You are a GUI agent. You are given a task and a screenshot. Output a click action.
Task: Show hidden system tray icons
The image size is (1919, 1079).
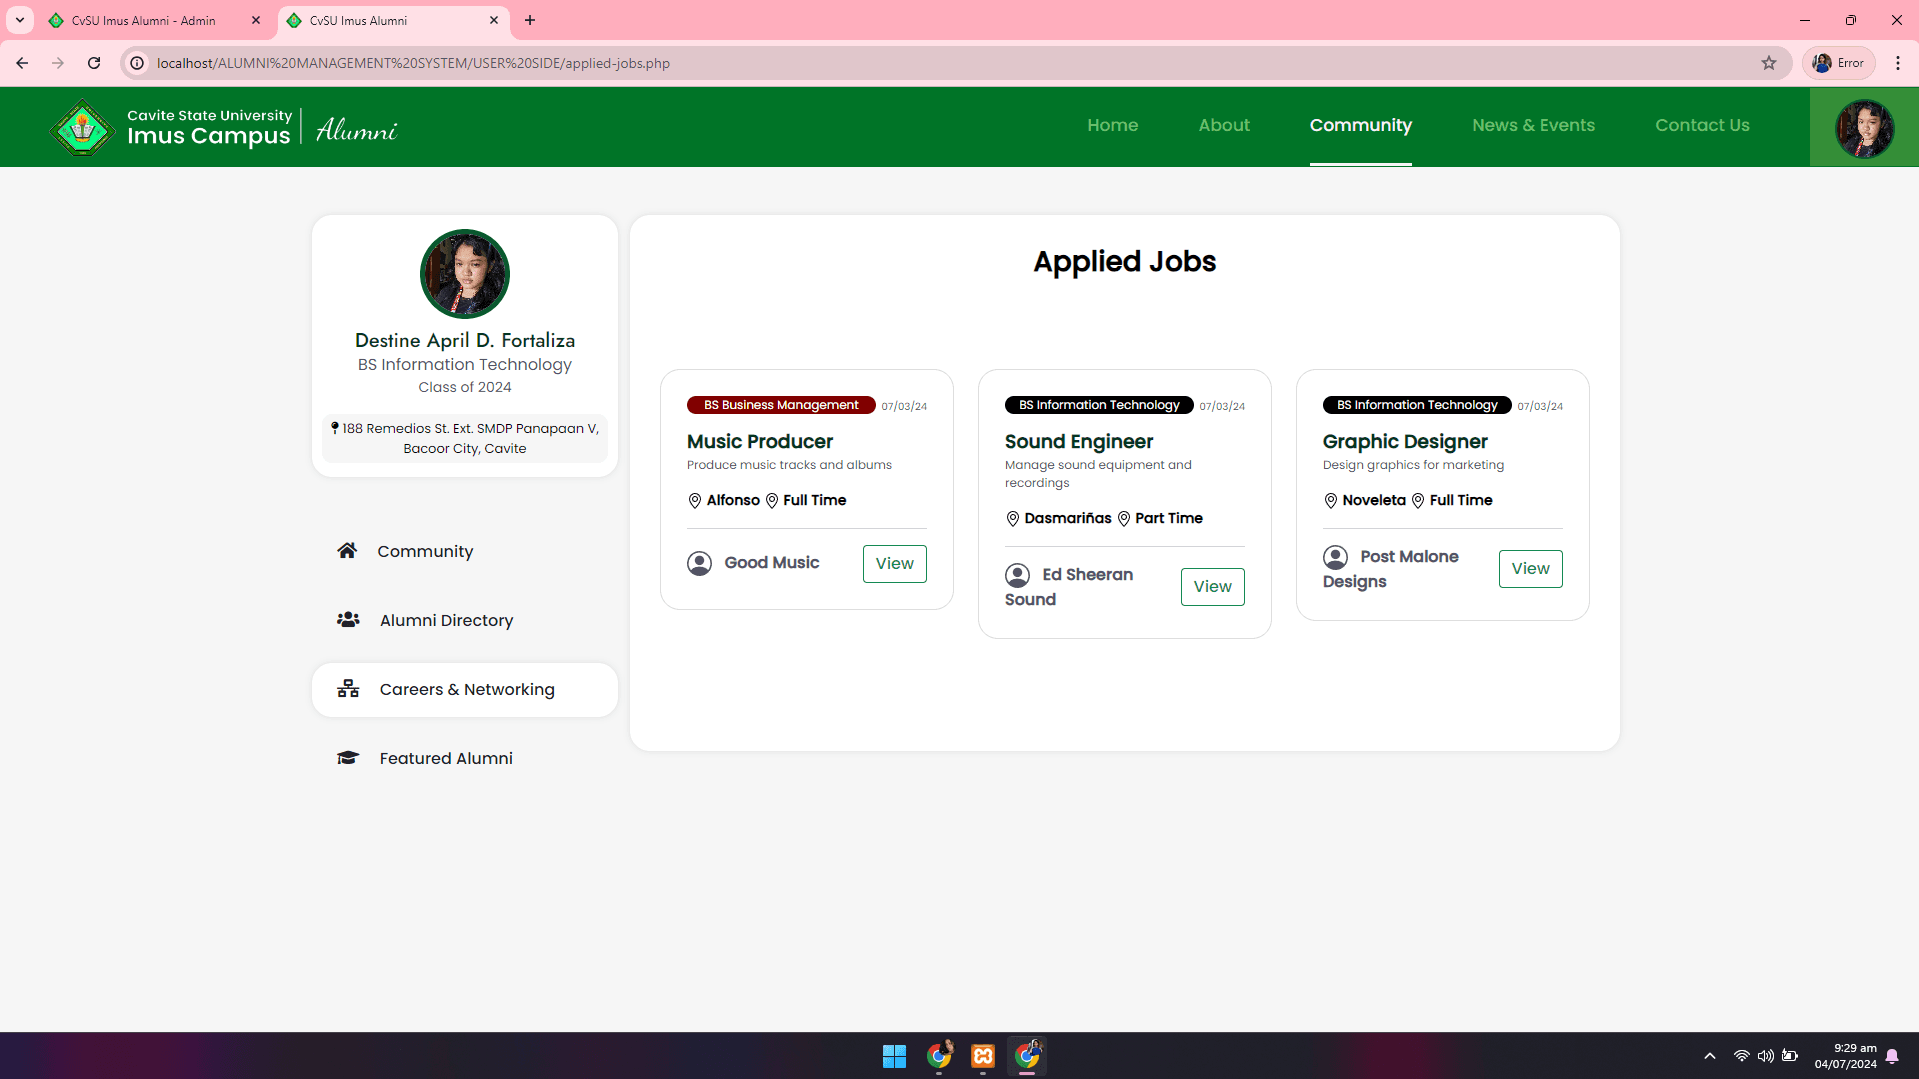(x=1709, y=1056)
